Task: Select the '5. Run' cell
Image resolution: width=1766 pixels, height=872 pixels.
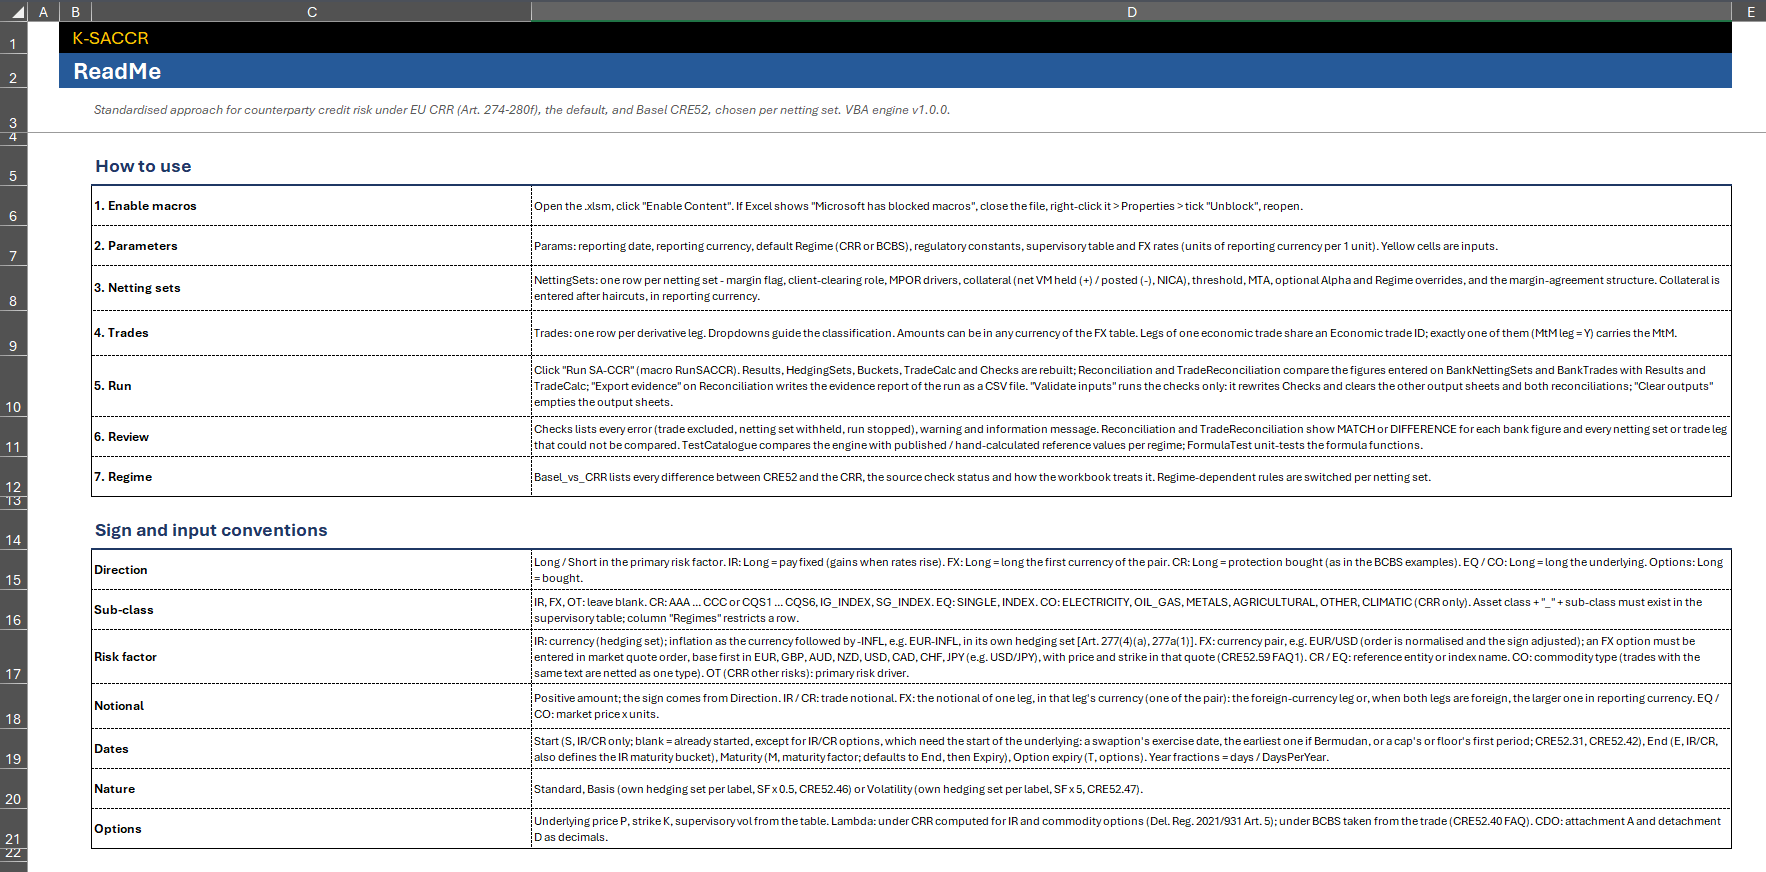Action: coord(312,386)
